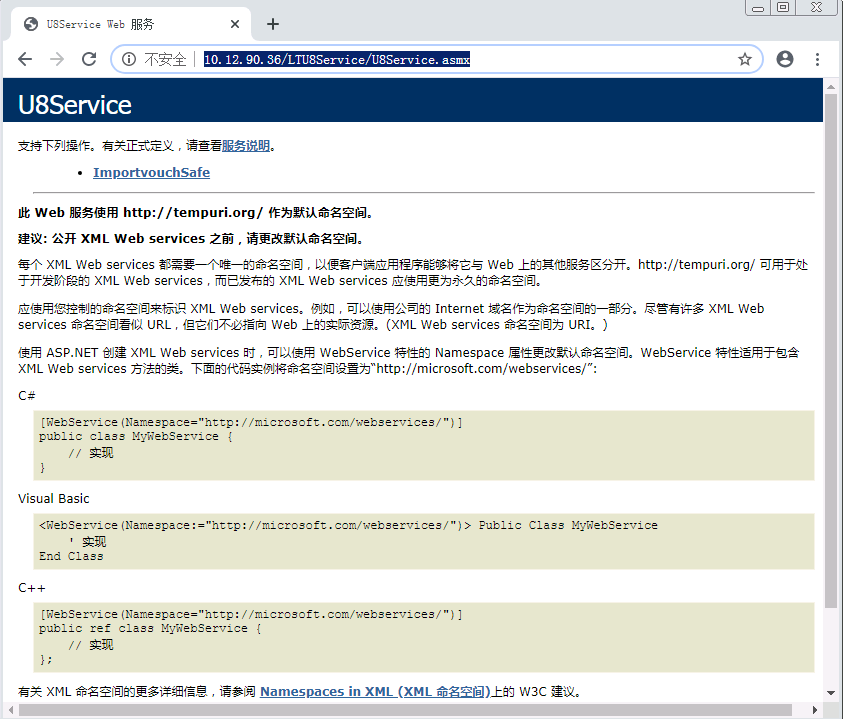Open the user profile avatar menu
843x719 pixels.
click(x=785, y=59)
